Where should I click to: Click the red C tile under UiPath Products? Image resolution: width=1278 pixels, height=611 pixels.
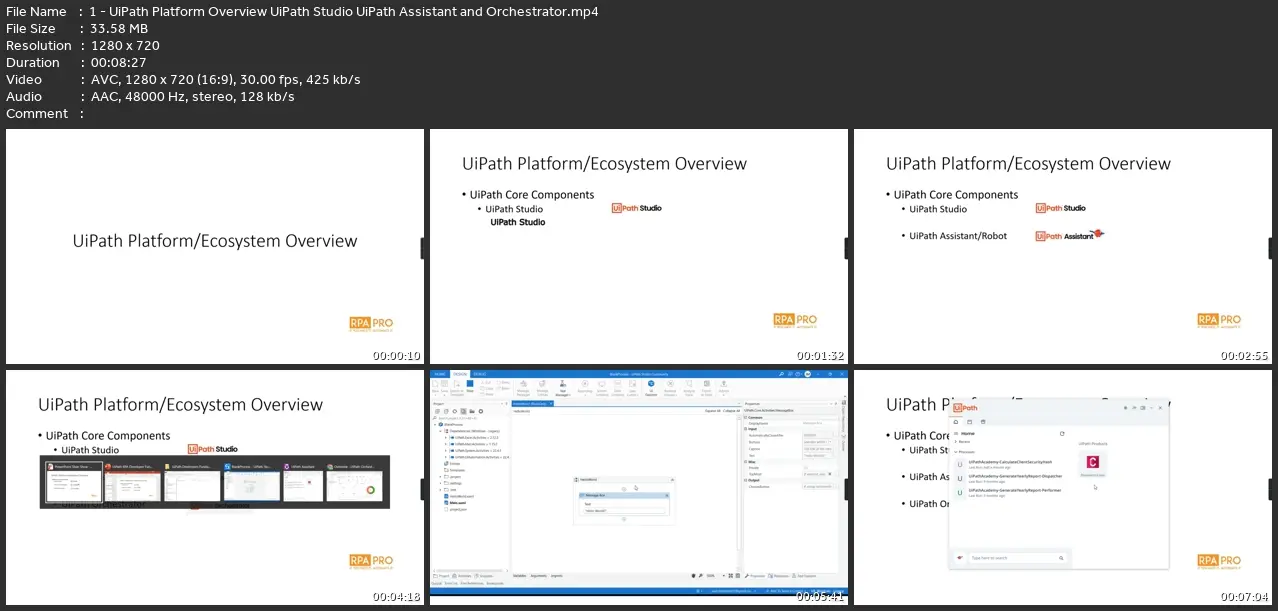(1092, 462)
